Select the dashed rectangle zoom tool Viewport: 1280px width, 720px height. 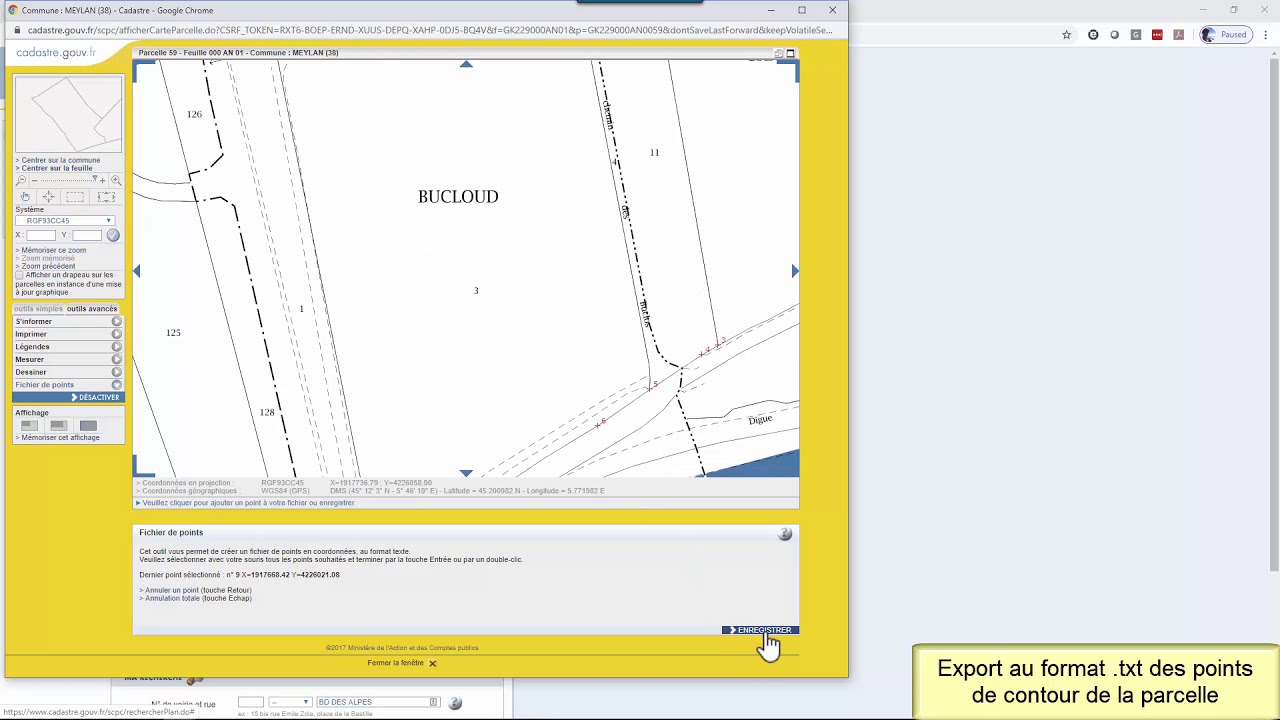[75, 197]
